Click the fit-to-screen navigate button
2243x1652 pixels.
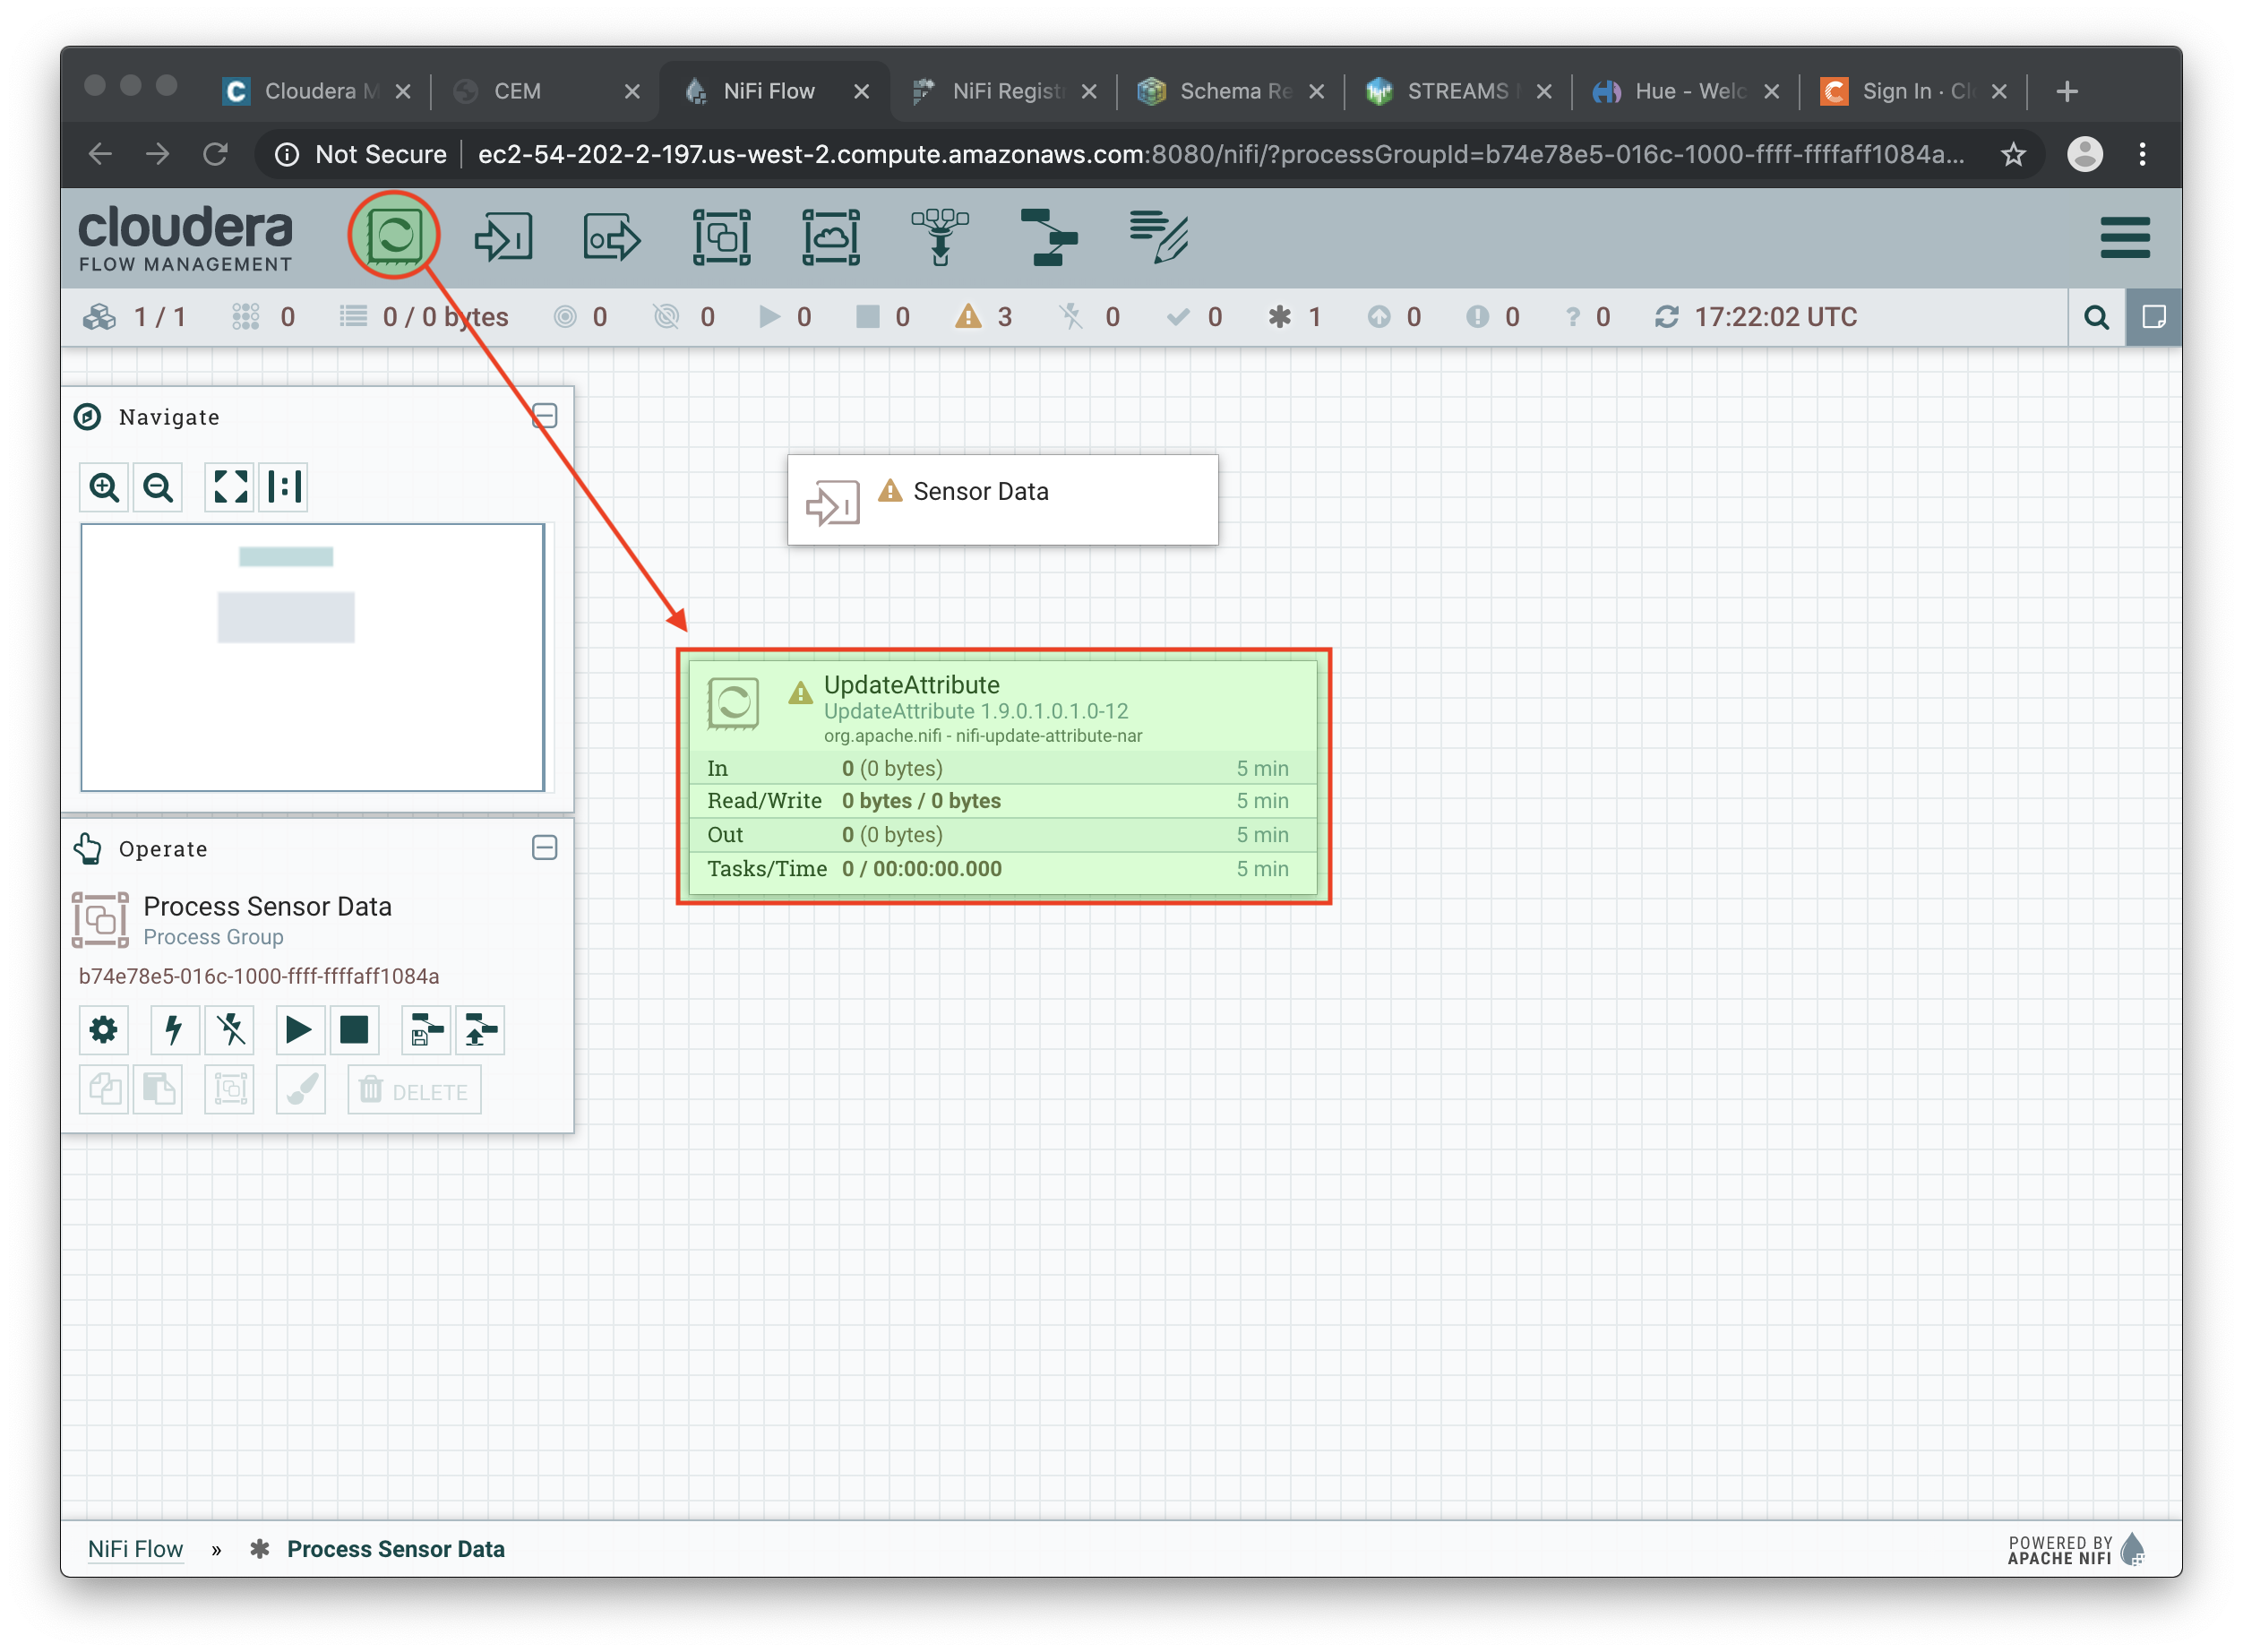coord(230,487)
